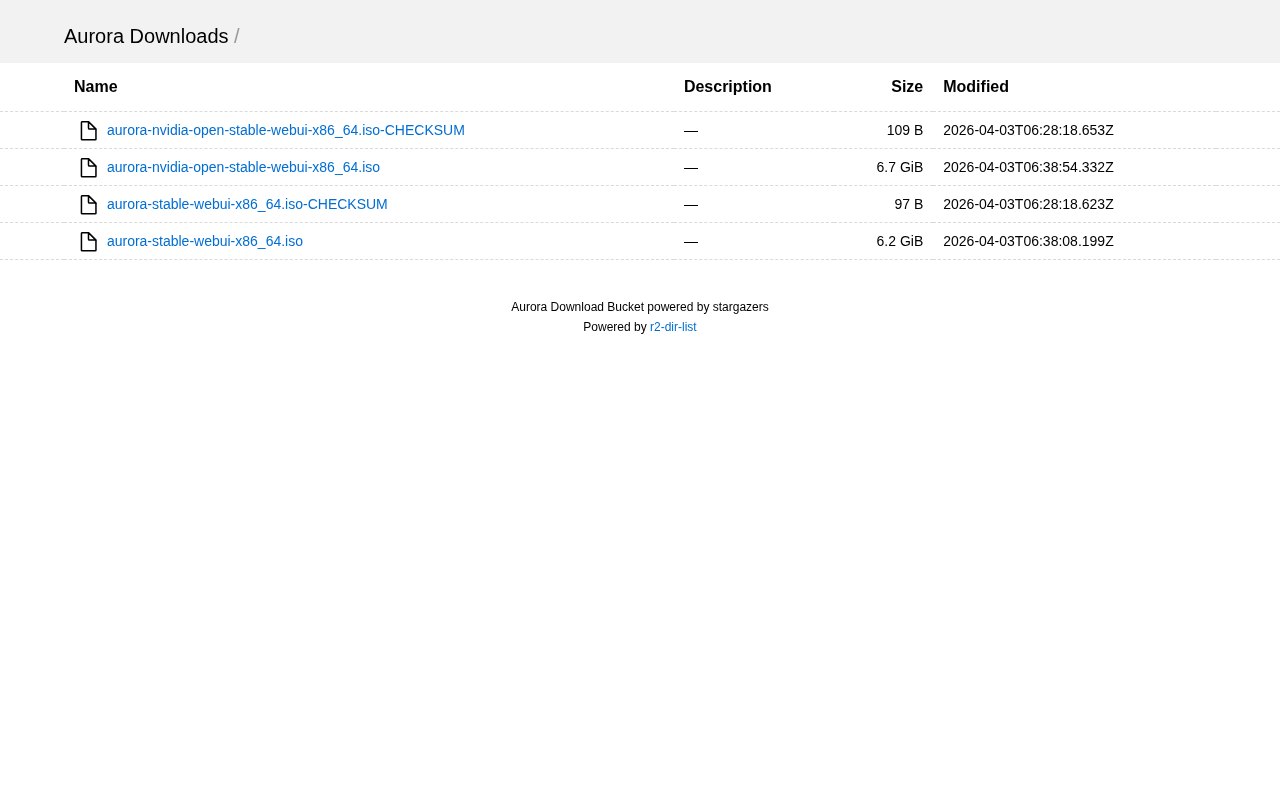Download the aurora-nvidia-open-stable-webui-x86_64.iso-CHECKSUM file

pyautogui.click(x=285, y=130)
